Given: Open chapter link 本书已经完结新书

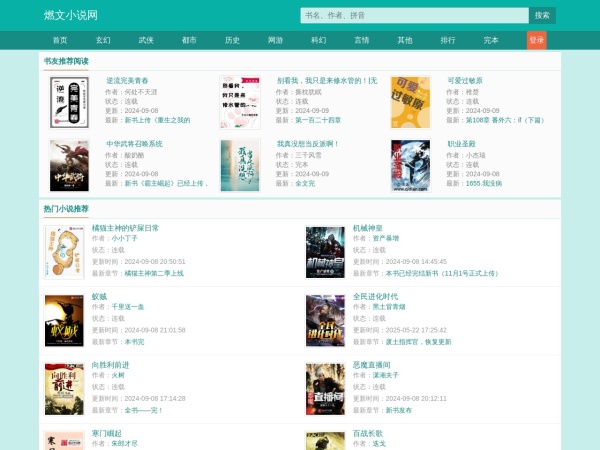Looking at the screenshot, I should coord(442,273).
